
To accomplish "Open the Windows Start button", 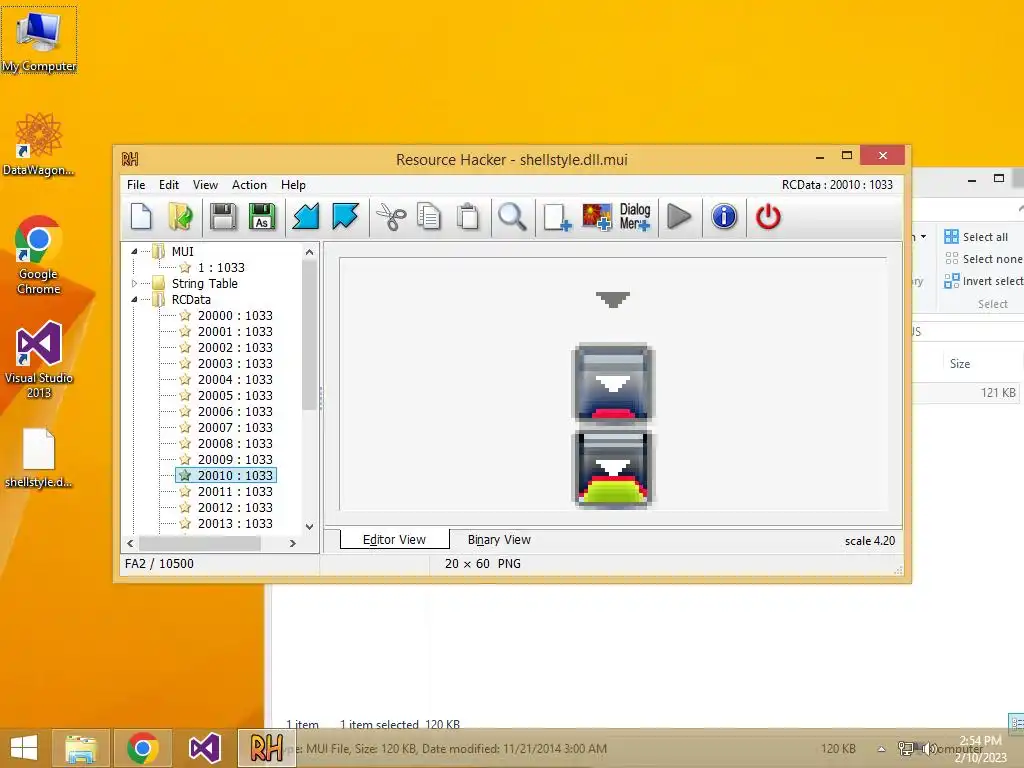I will pyautogui.click(x=24, y=748).
